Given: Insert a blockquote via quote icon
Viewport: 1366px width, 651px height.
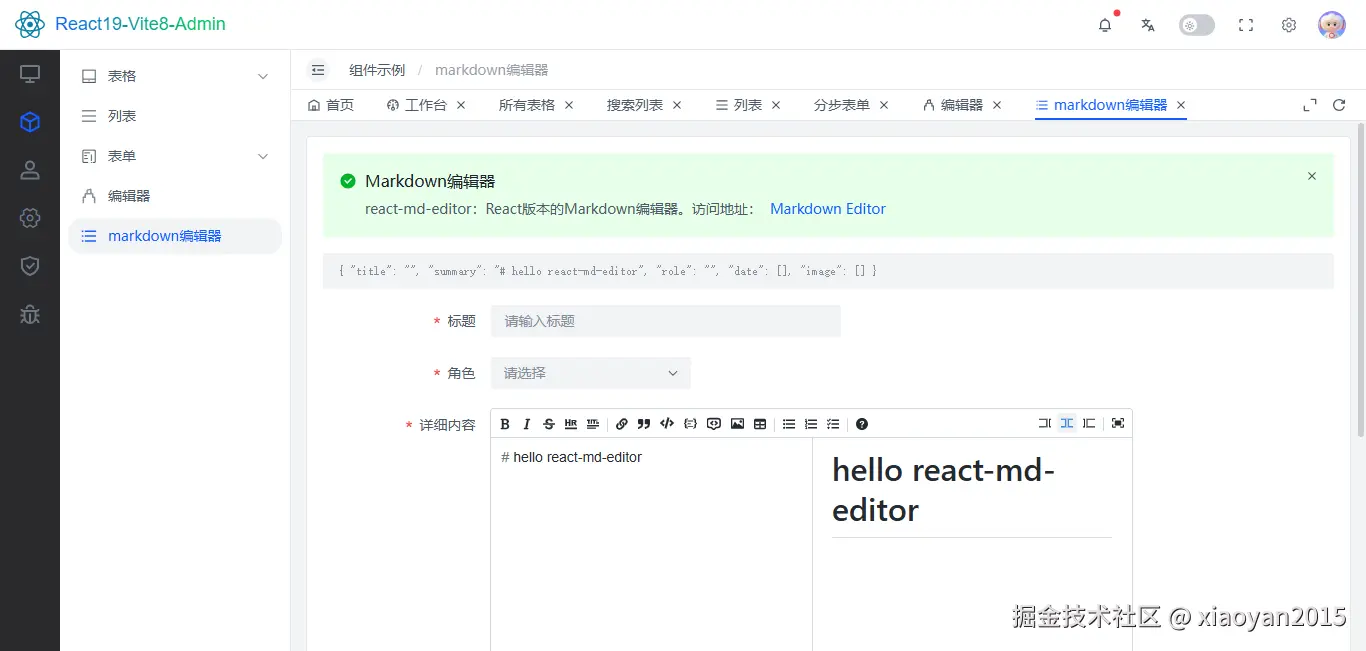Looking at the screenshot, I should (644, 424).
